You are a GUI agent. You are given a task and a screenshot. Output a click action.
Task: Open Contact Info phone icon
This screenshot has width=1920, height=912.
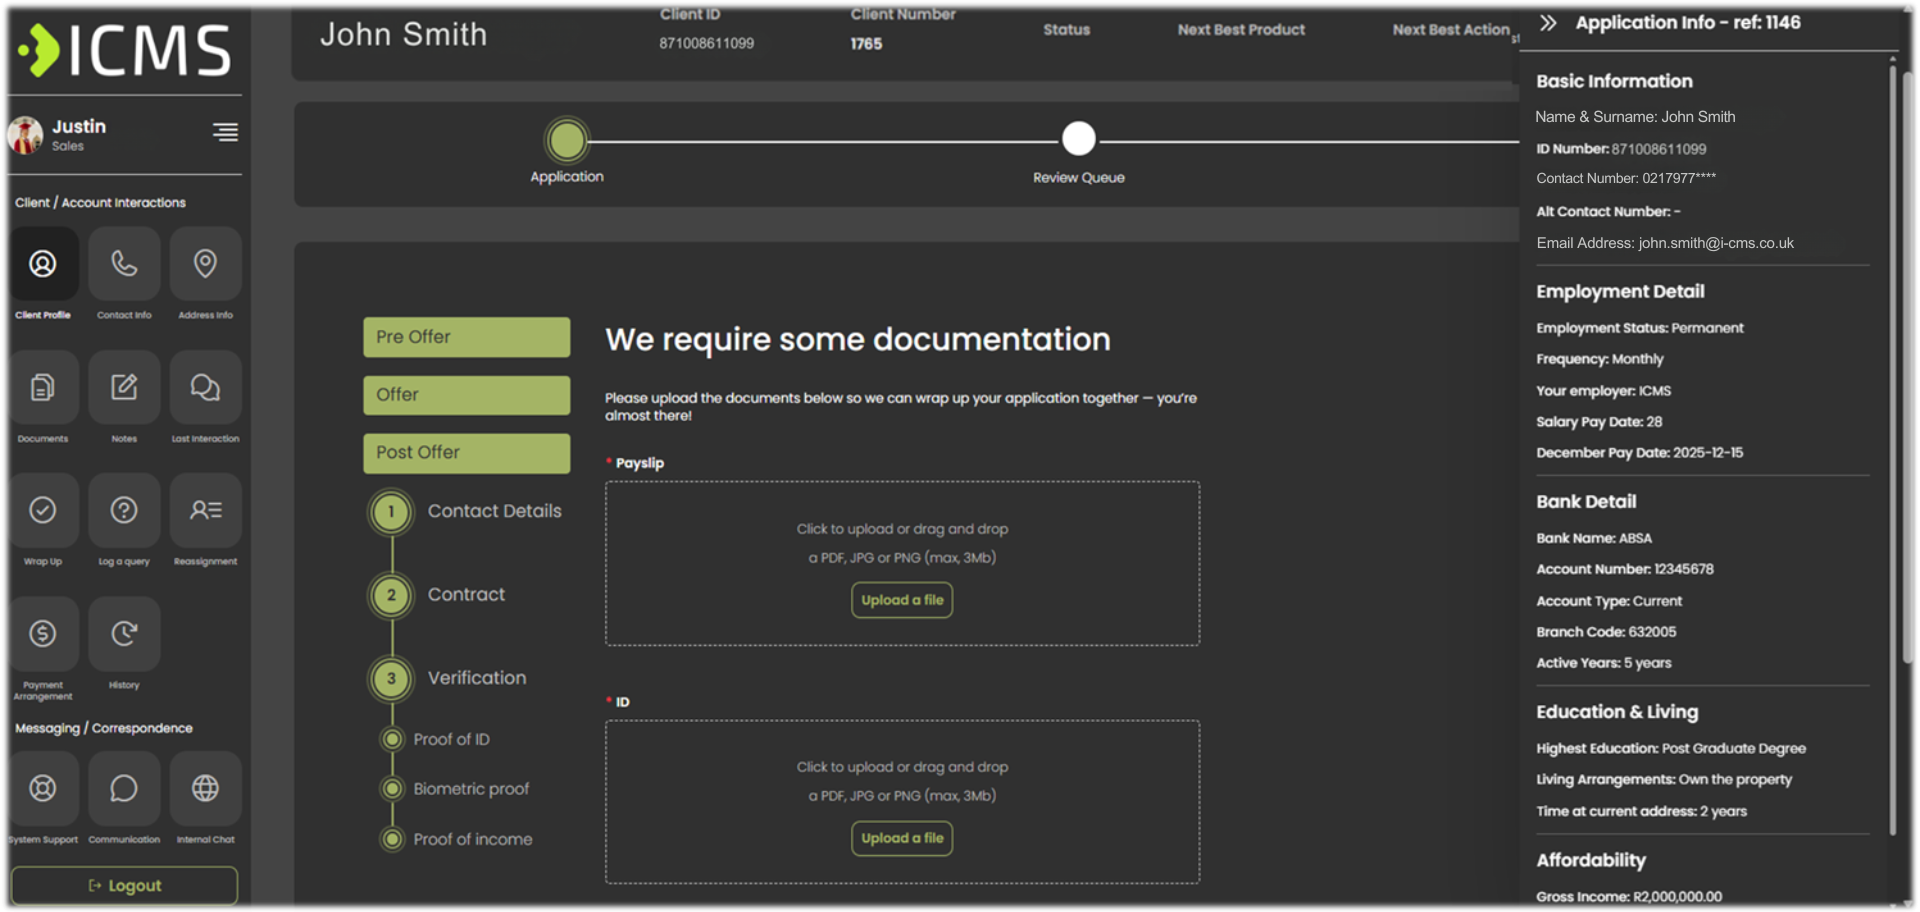coord(124,264)
